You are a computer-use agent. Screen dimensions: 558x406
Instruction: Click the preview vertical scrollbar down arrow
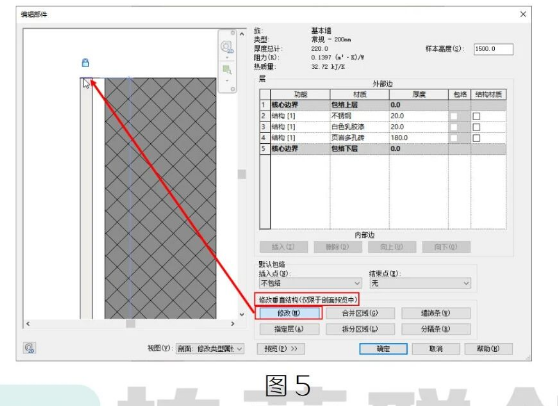click(242, 314)
